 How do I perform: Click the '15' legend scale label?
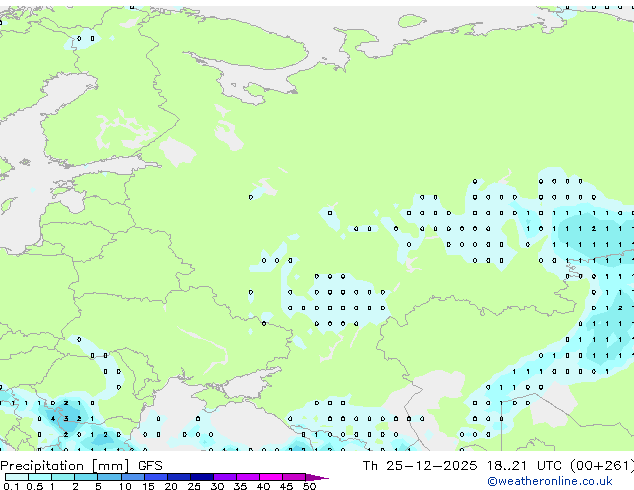click(x=148, y=486)
